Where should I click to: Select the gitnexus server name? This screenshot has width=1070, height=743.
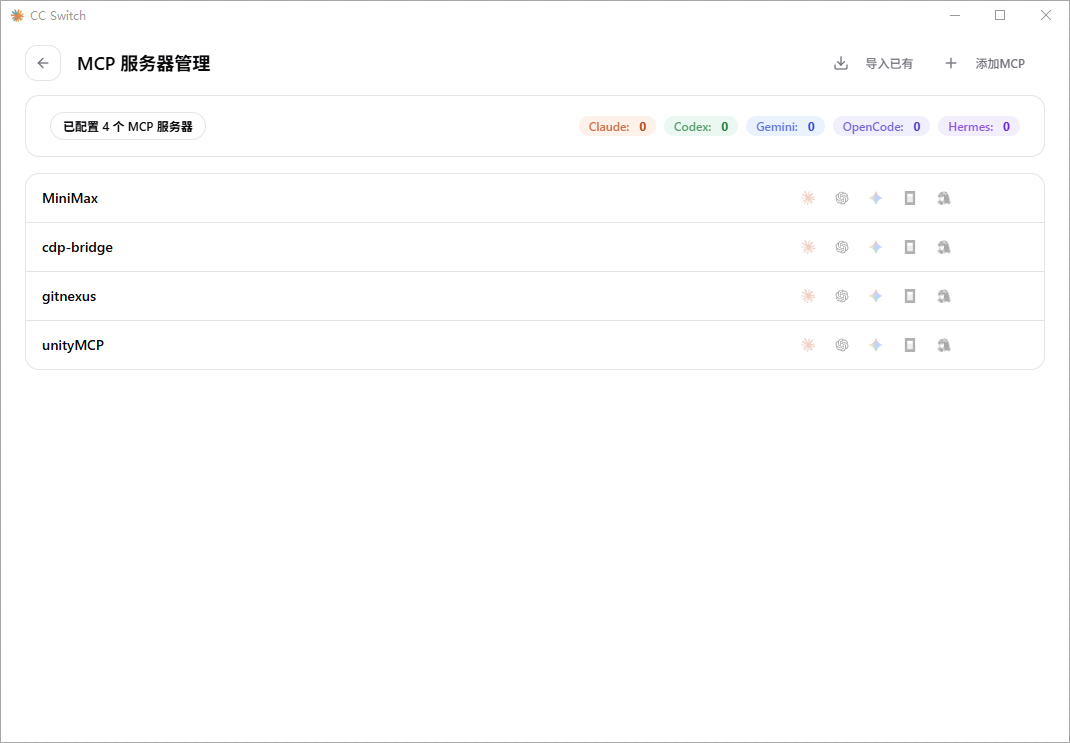coord(69,296)
